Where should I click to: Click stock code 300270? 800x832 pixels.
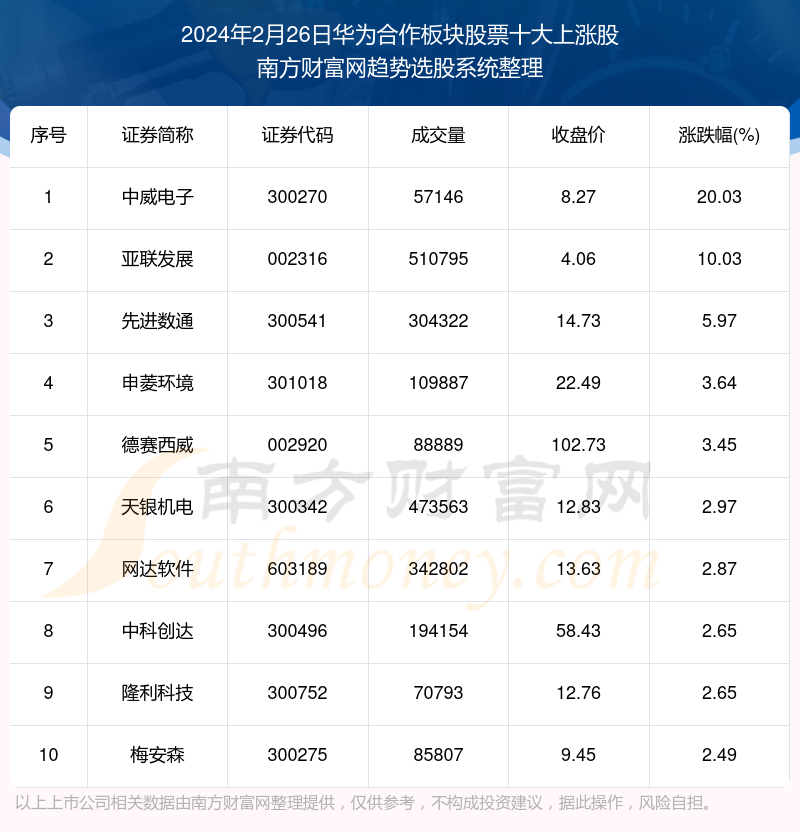pyautogui.click(x=298, y=197)
